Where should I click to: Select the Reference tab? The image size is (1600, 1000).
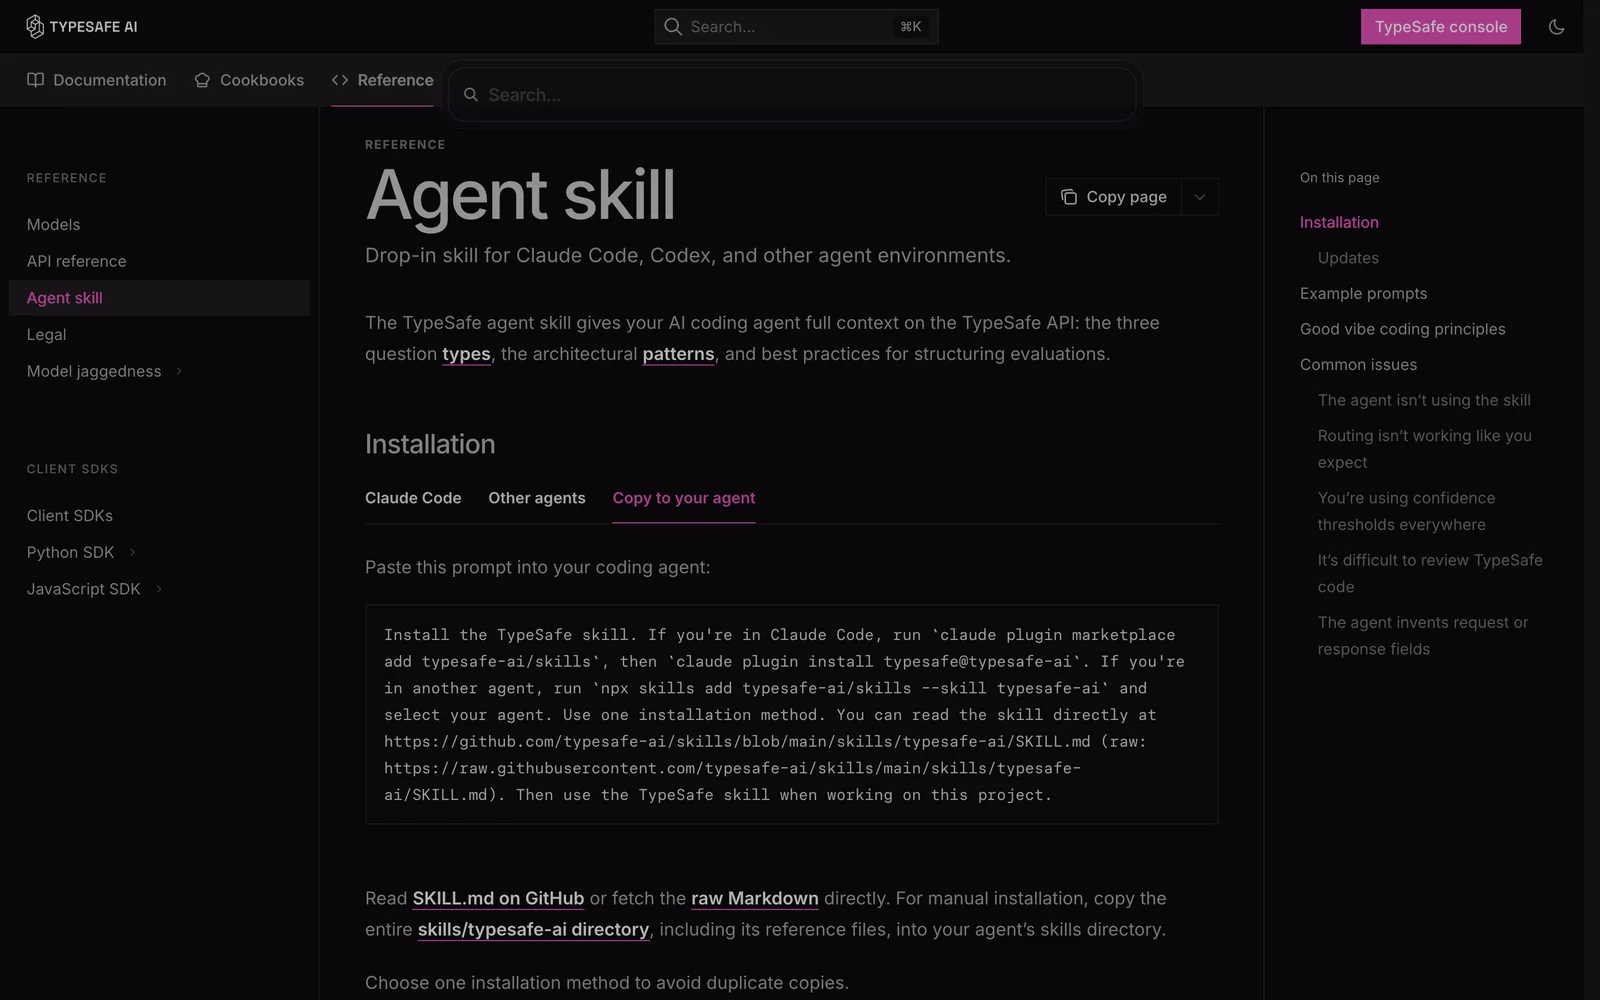[382, 80]
